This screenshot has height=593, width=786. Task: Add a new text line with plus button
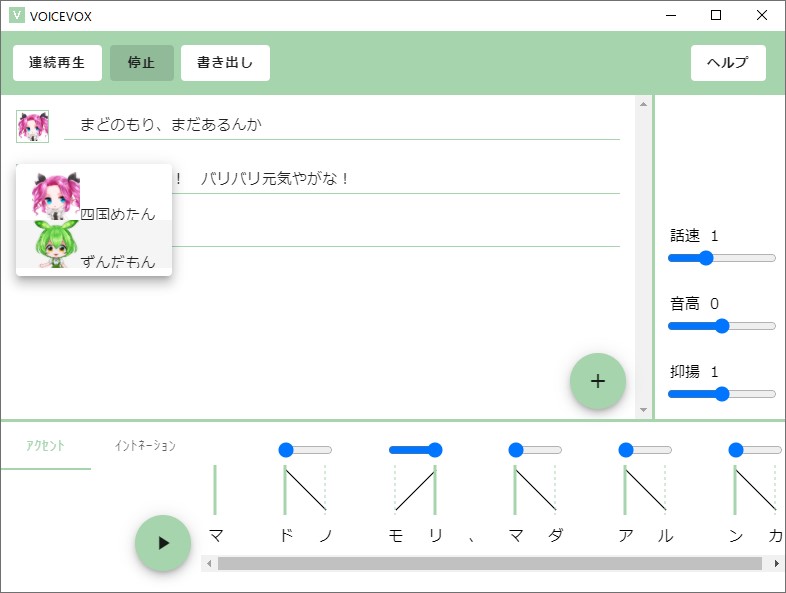[598, 381]
